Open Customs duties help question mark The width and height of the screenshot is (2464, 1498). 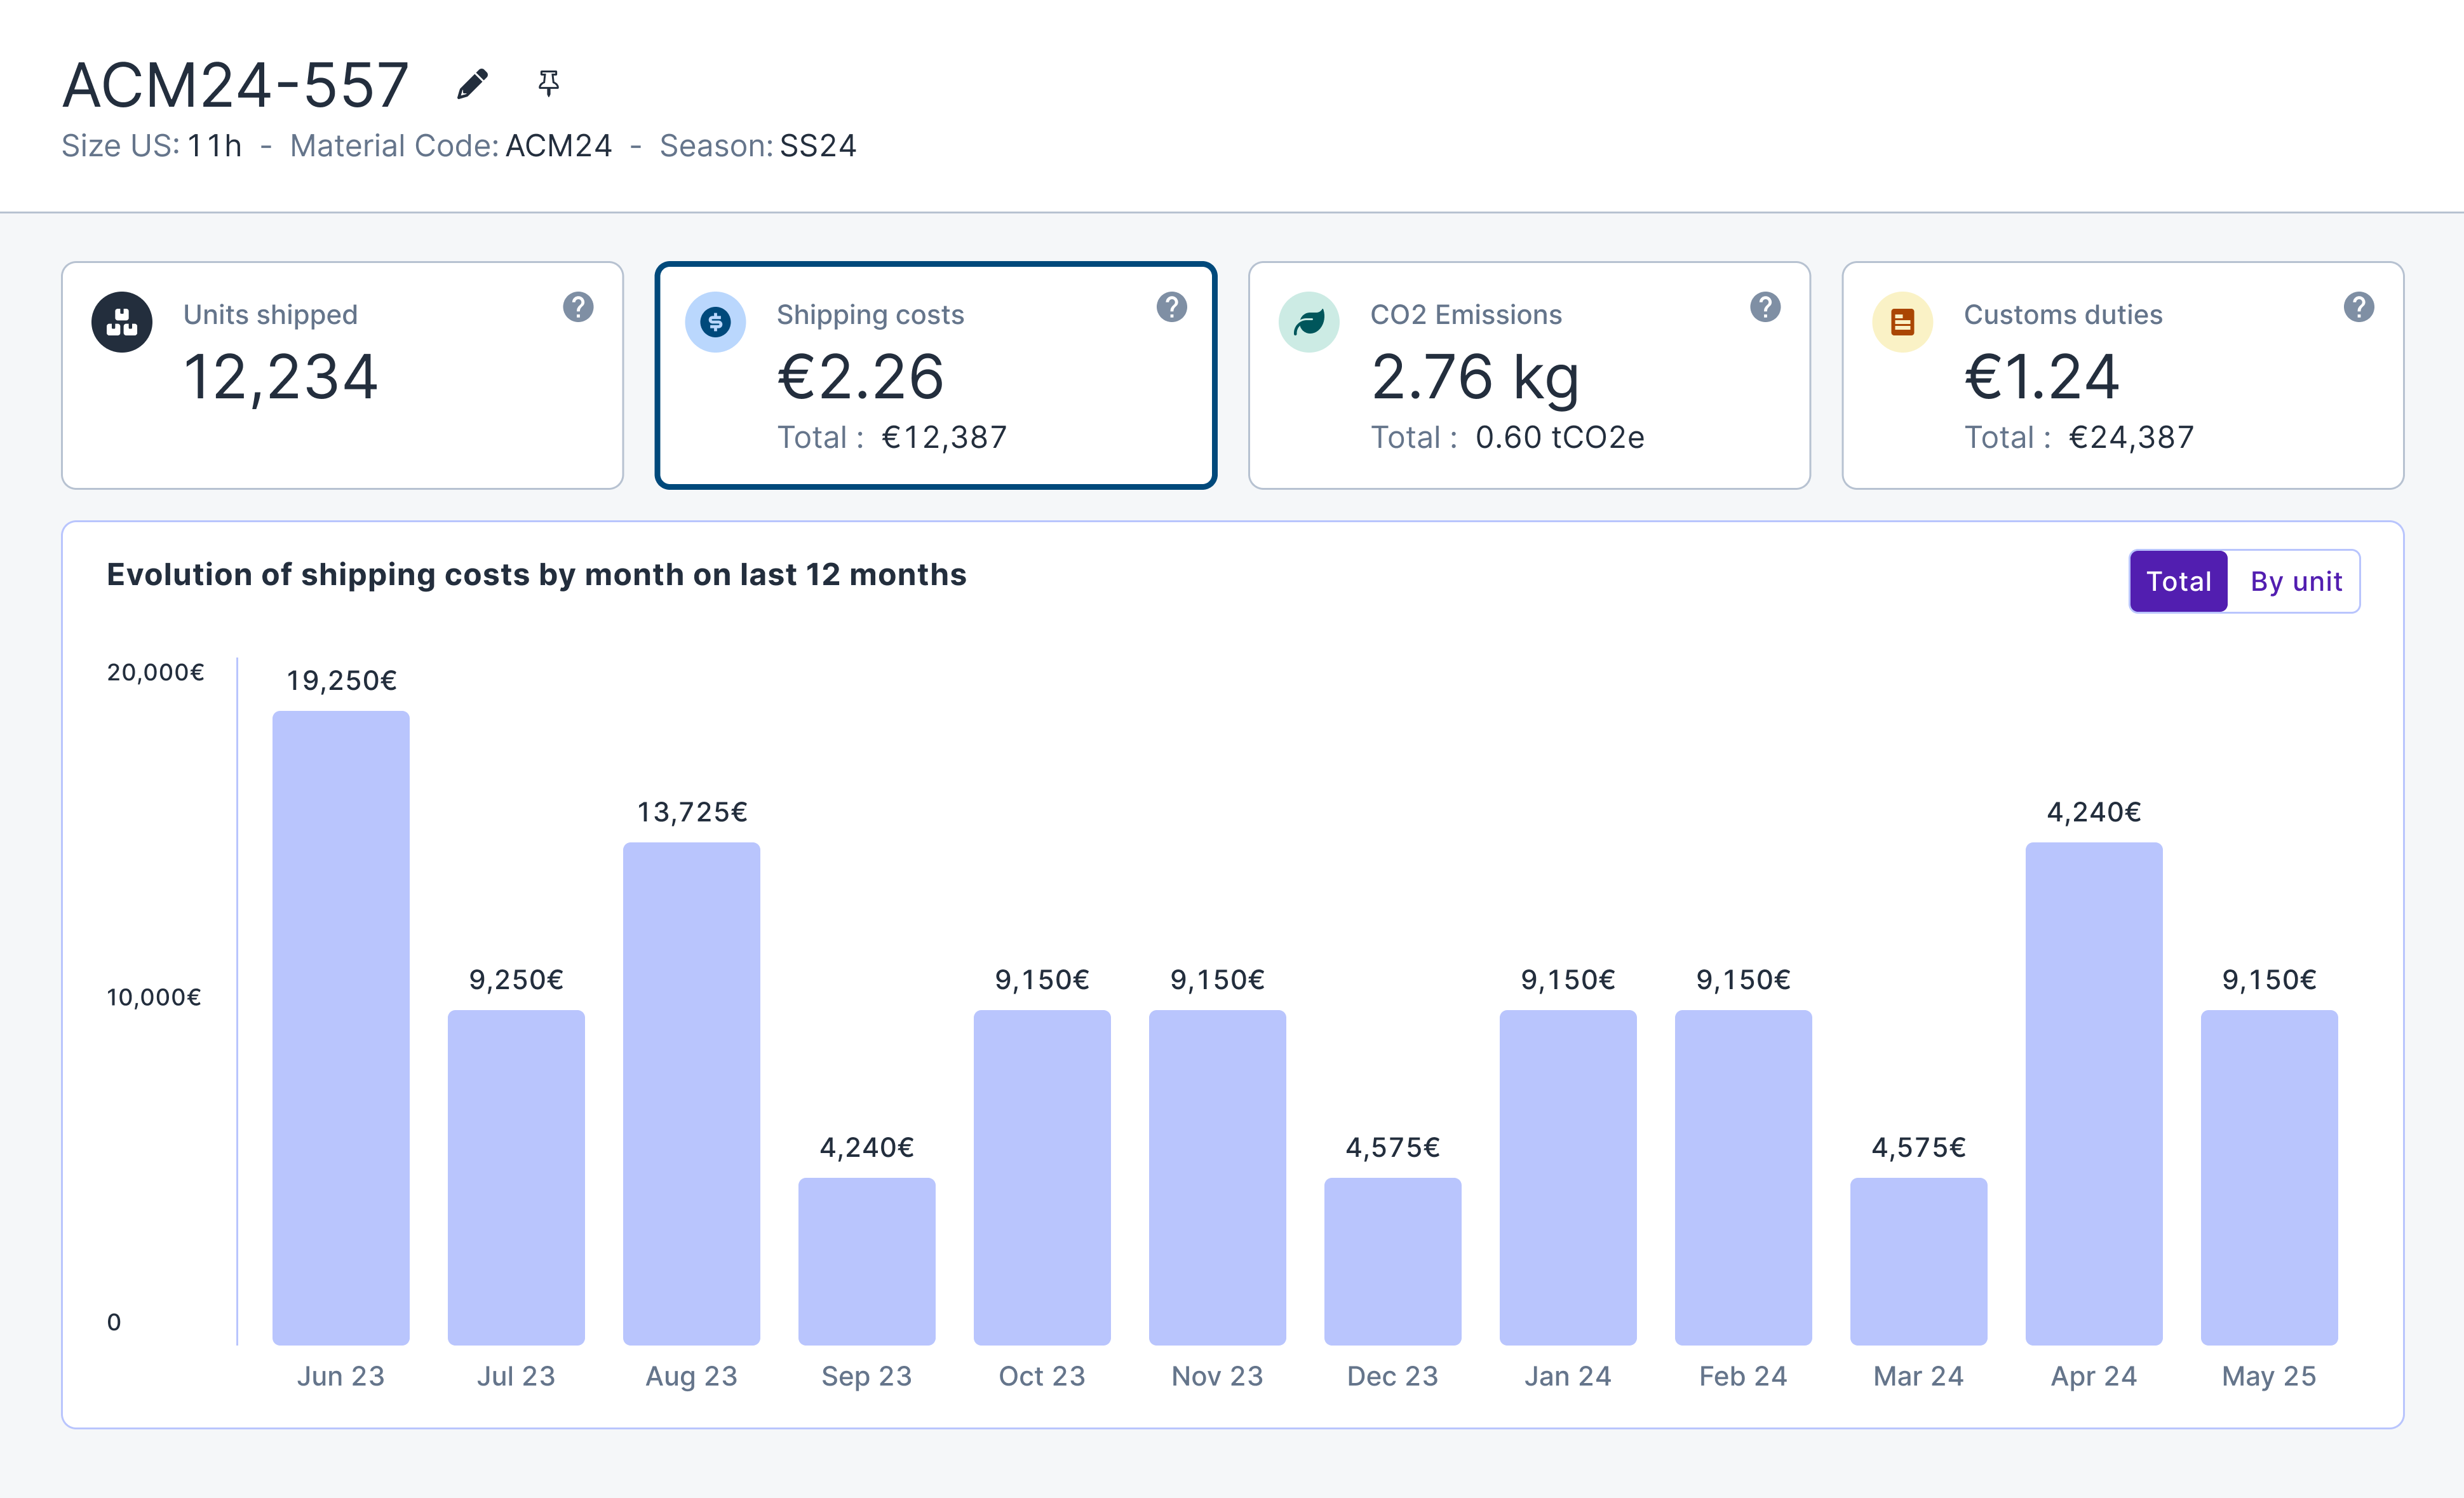click(2358, 307)
